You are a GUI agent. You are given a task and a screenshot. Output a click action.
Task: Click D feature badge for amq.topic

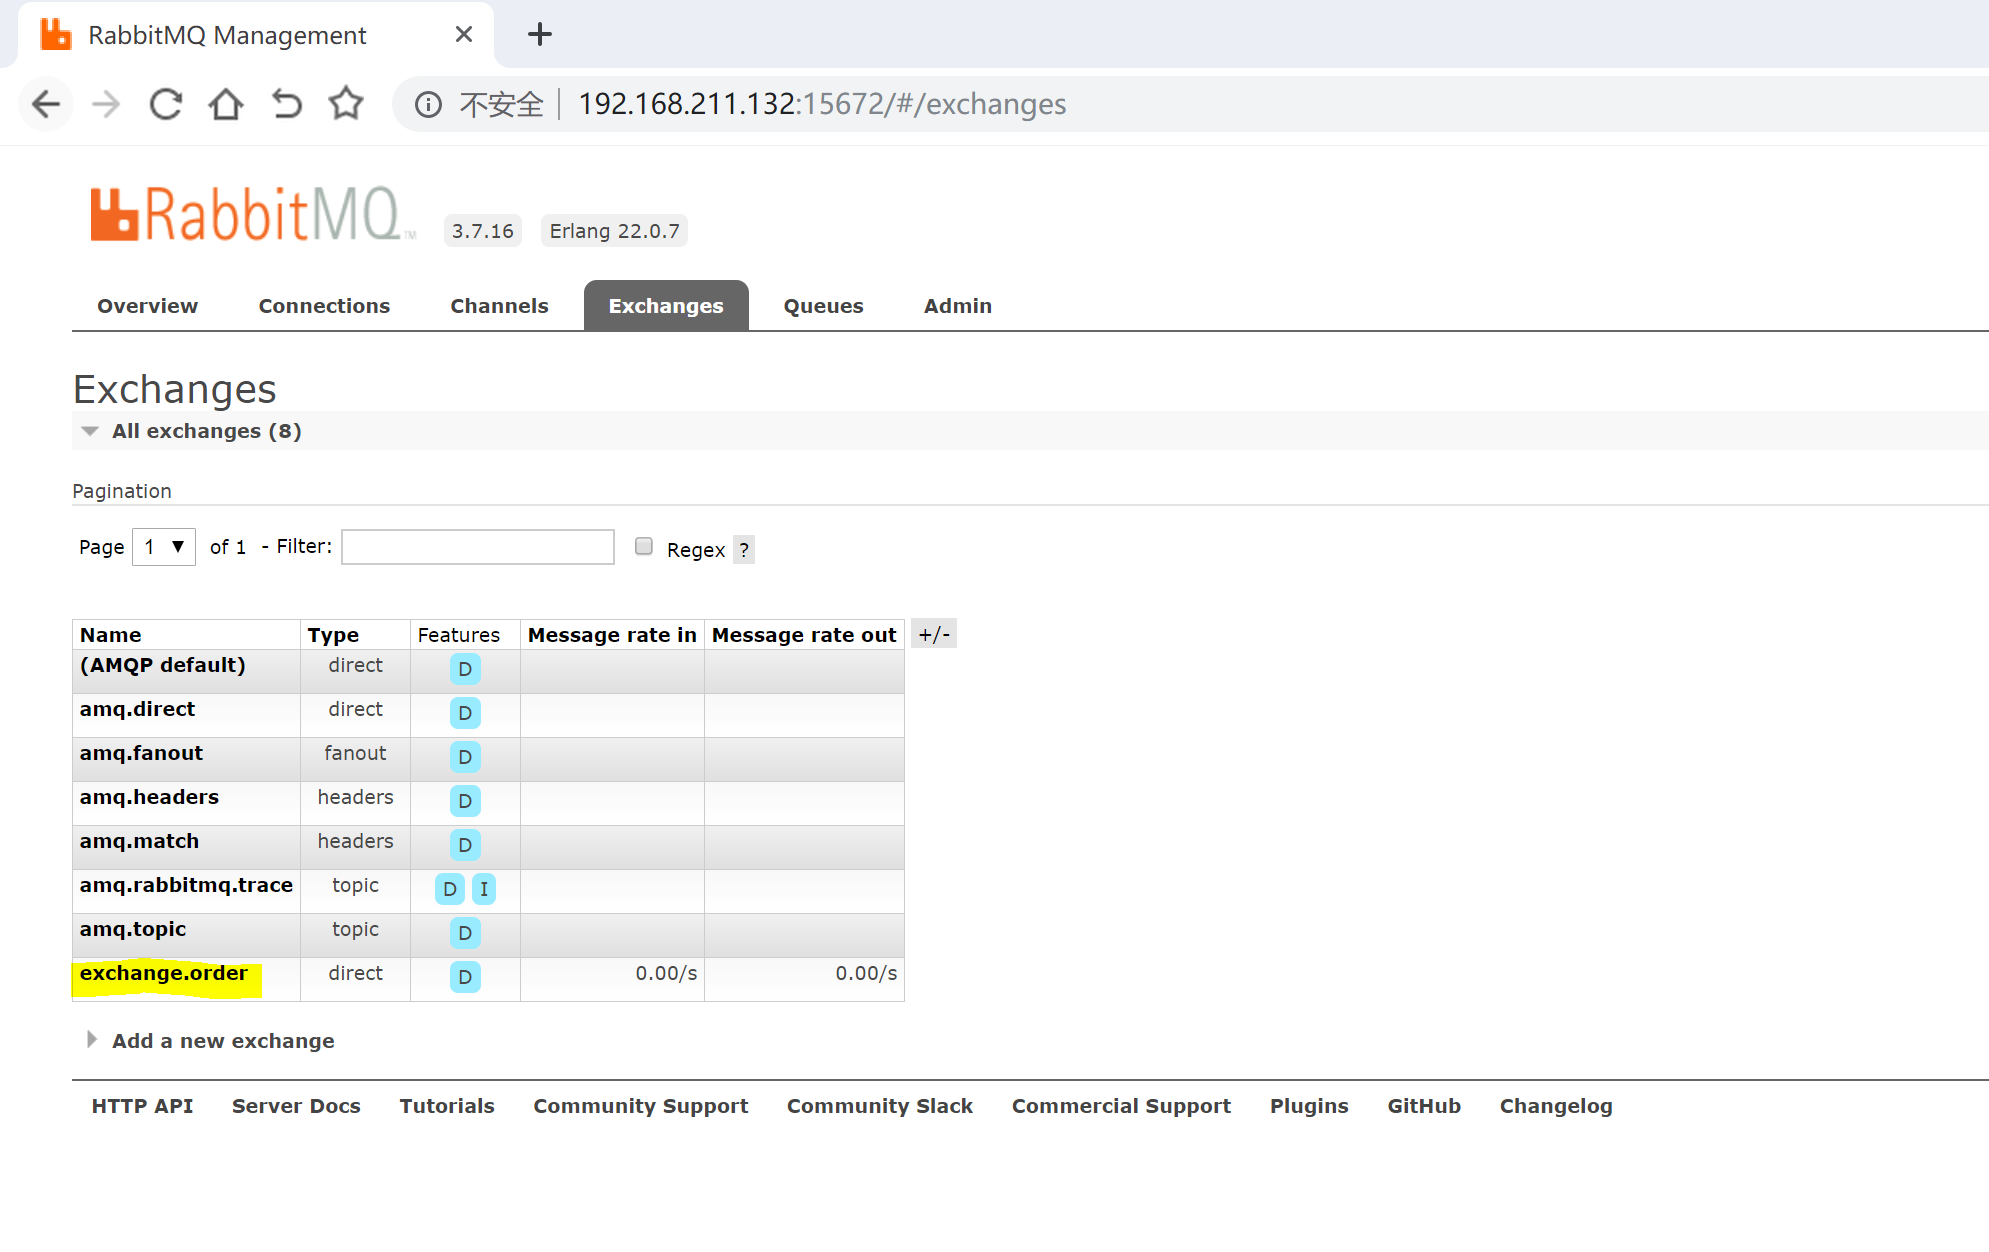465,933
